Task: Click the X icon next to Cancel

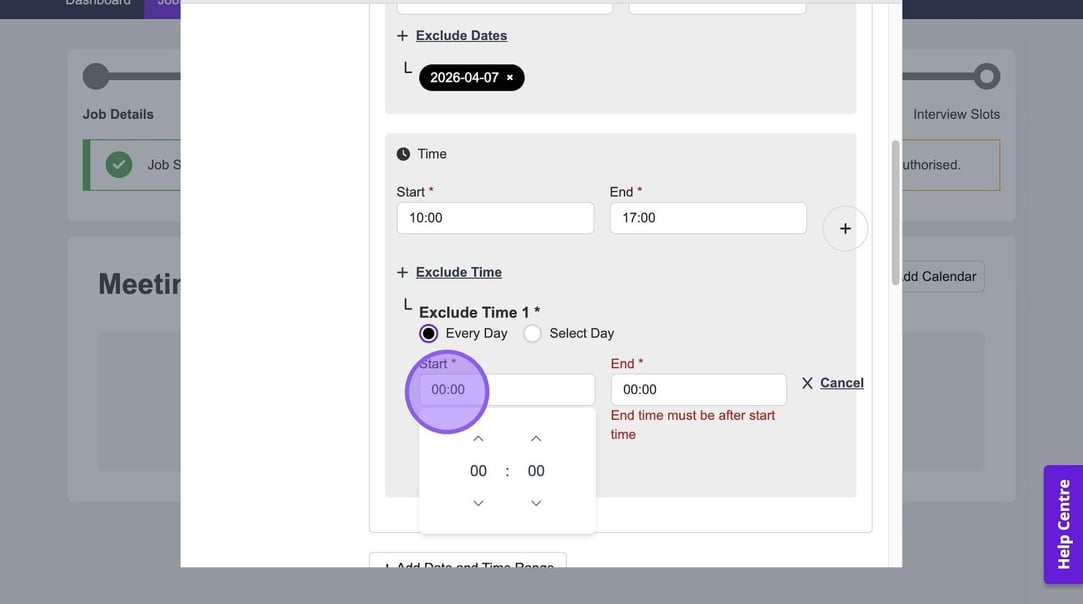Action: 807,383
